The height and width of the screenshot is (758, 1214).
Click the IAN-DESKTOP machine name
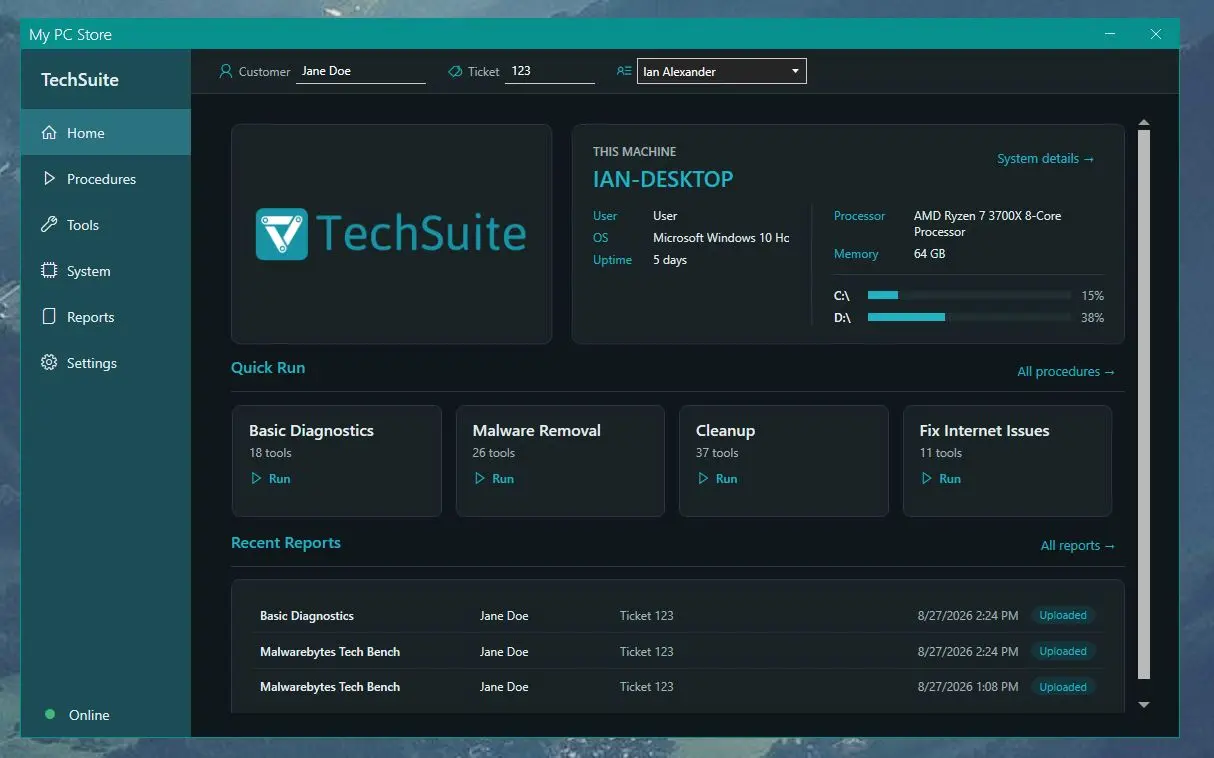(x=663, y=180)
